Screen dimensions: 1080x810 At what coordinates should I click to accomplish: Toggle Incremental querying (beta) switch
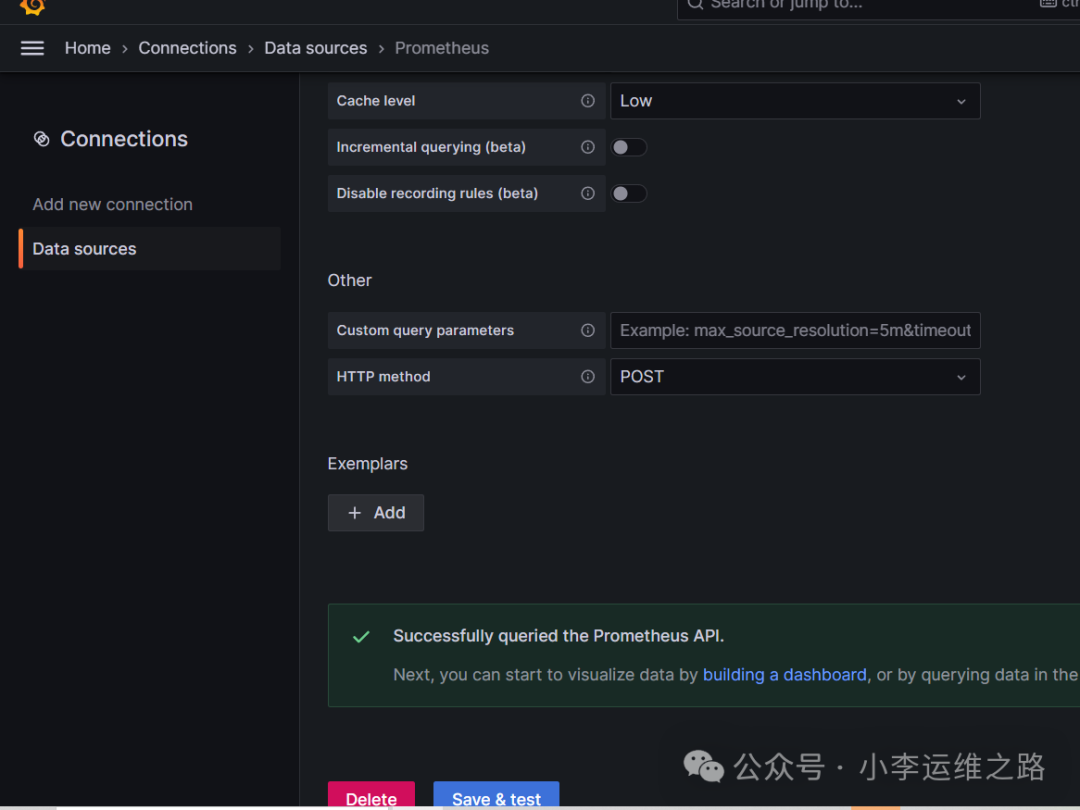coord(628,147)
